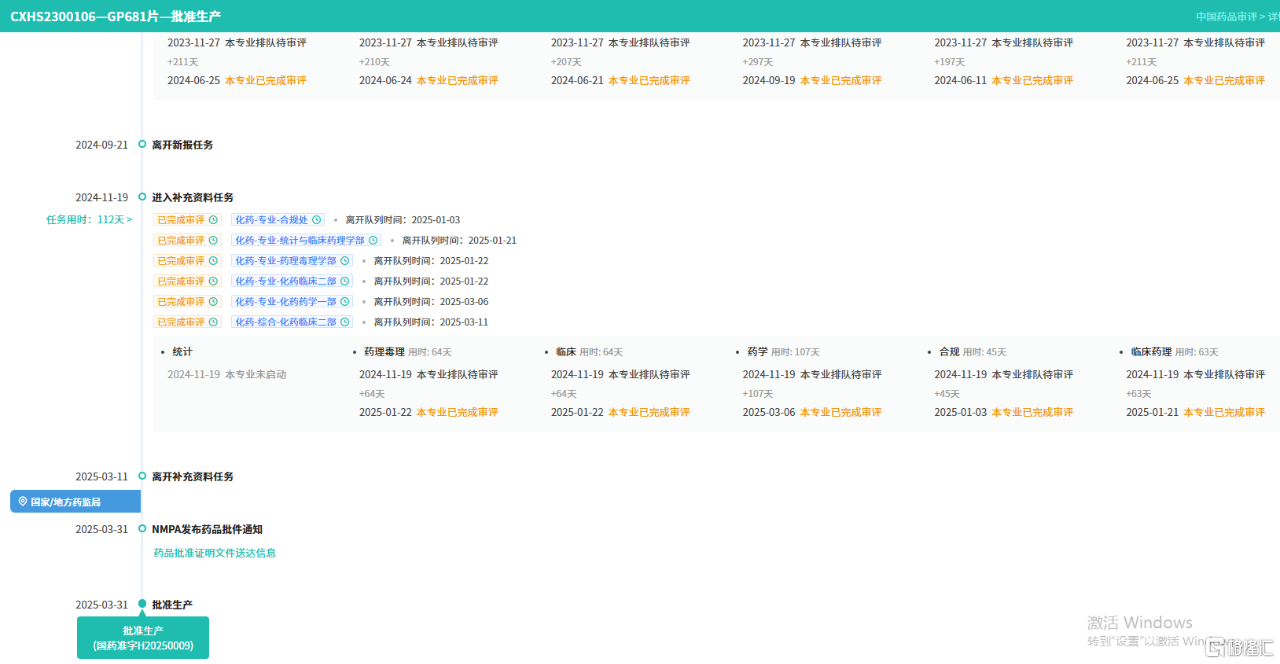Click location pin icon beside 国家/地方药监局
Image resolution: width=1280 pixels, height=664 pixels.
click(x=23, y=502)
